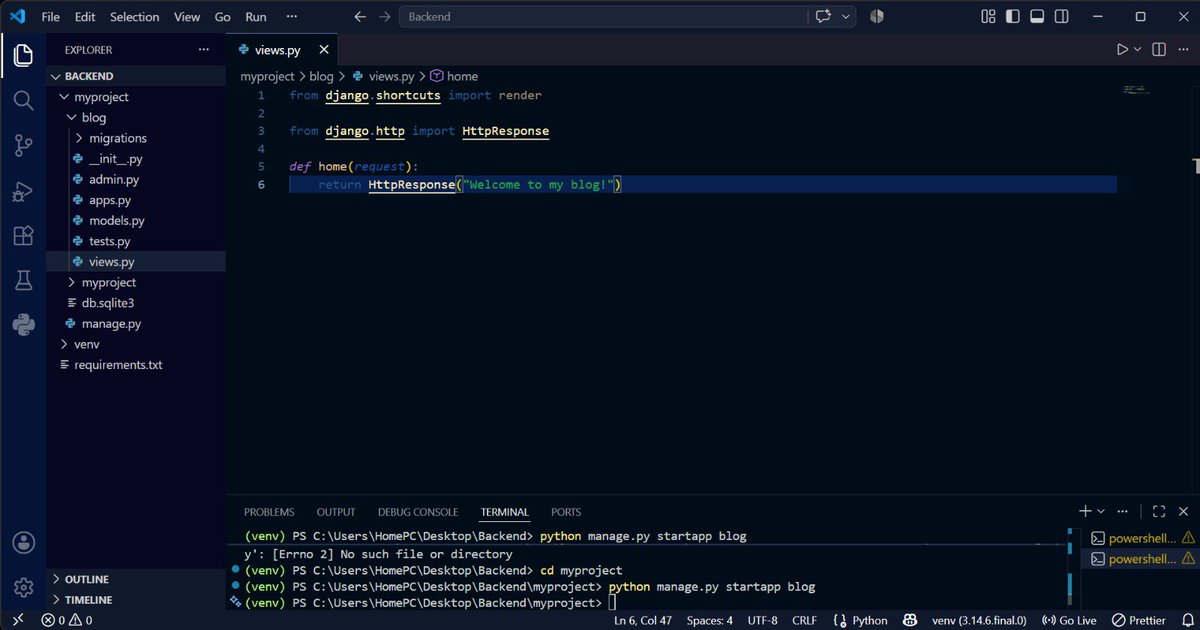Open the Explorer view in activity bar
The height and width of the screenshot is (630, 1200).
pos(23,56)
